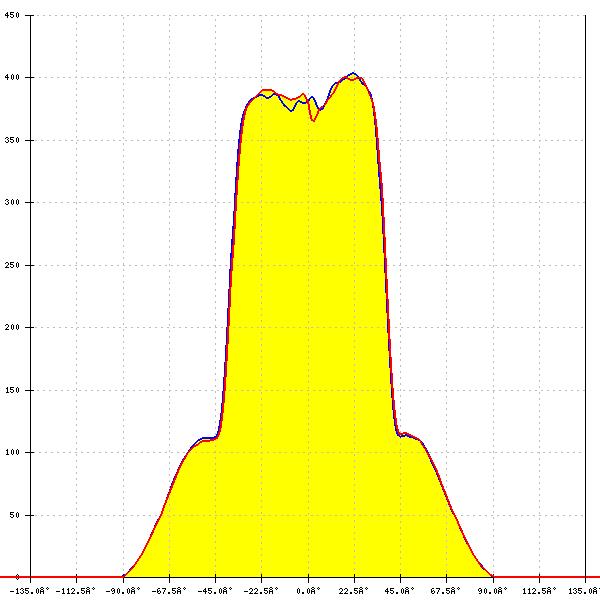Click the 0.0 label on the horizontal axis

[x=308, y=590]
